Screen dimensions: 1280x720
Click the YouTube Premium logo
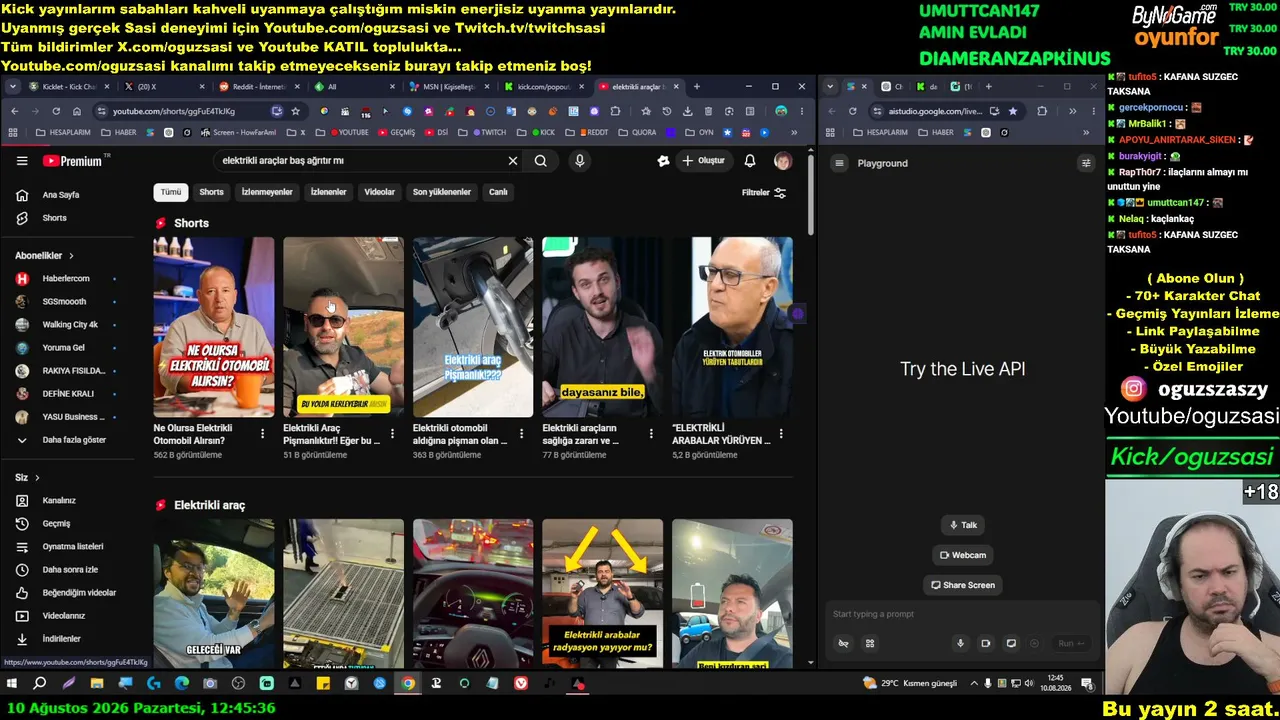click(75, 160)
